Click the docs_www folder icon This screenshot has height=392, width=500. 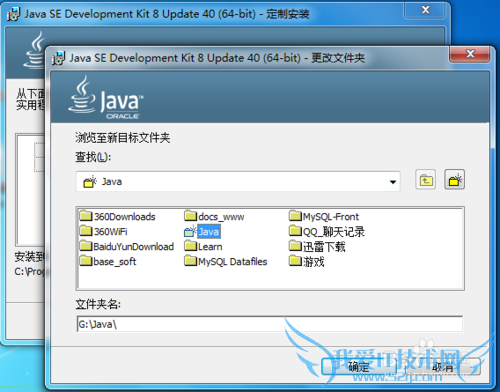pos(191,216)
